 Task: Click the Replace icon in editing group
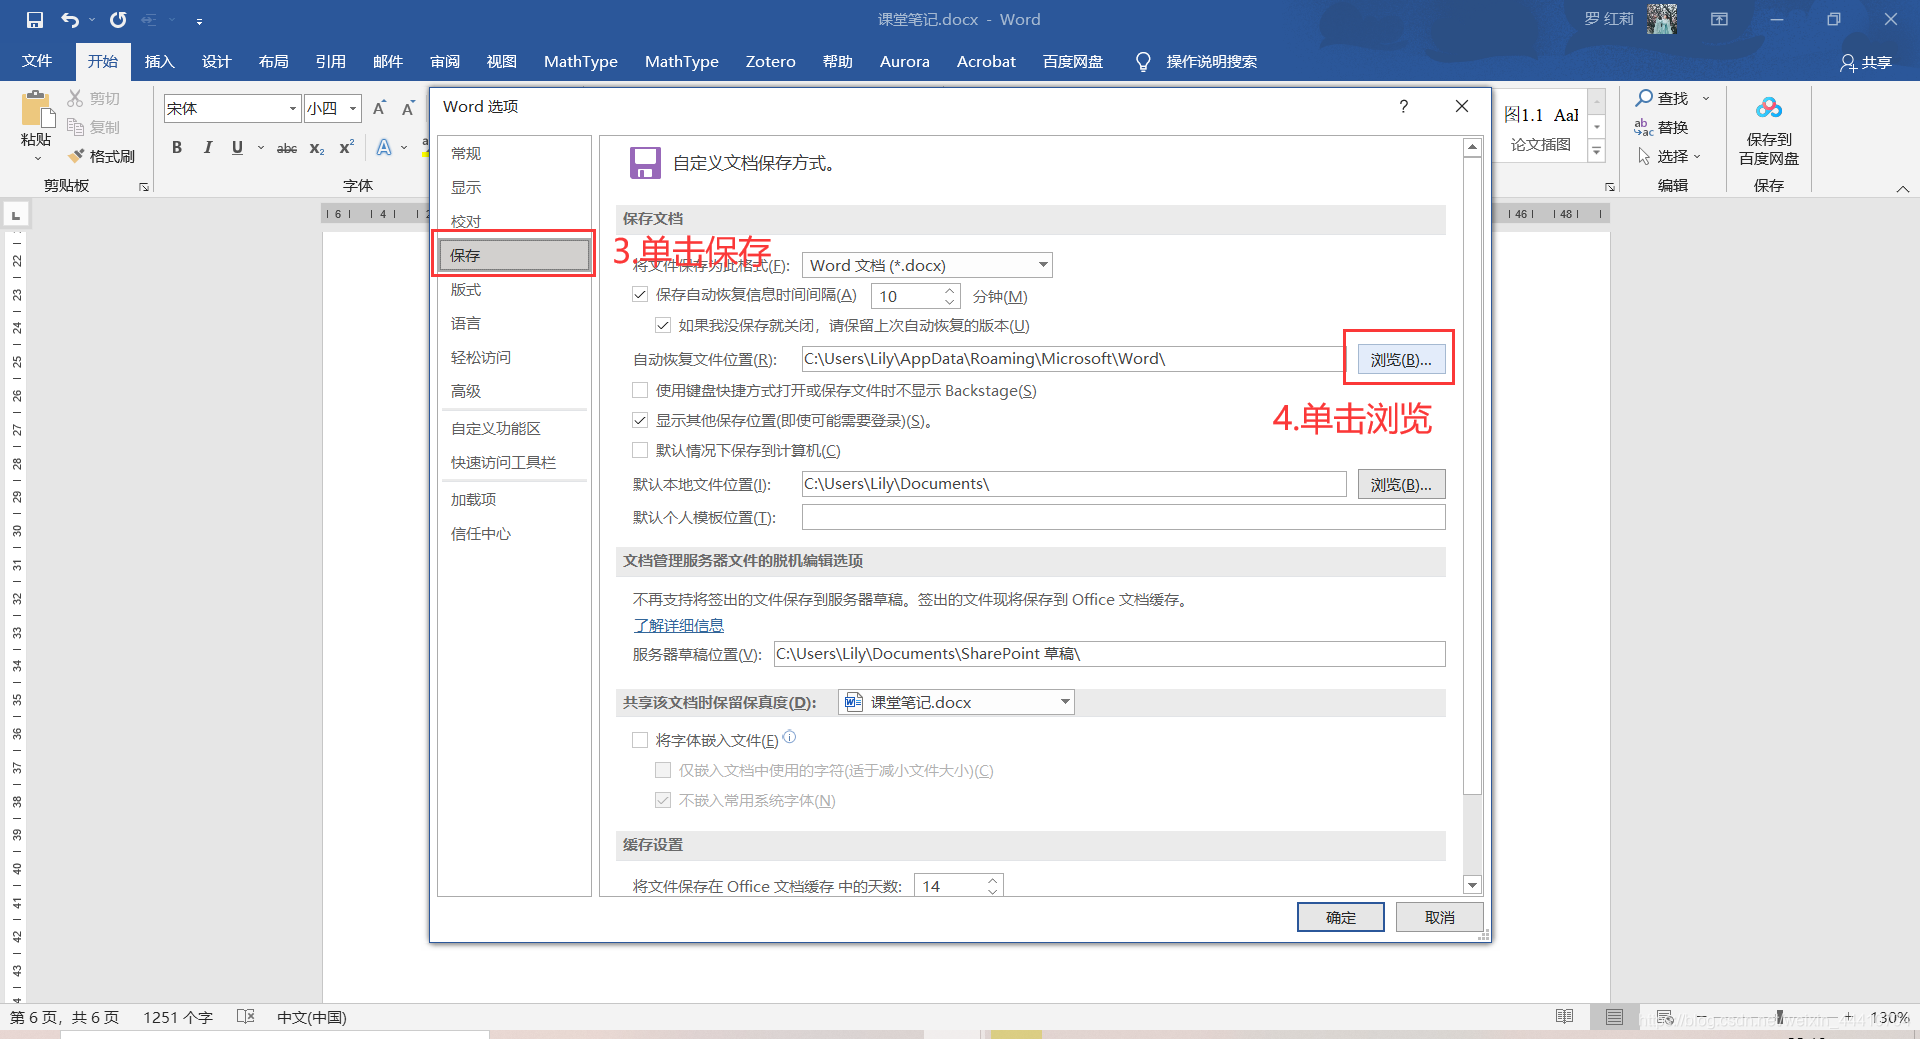(x=1644, y=127)
